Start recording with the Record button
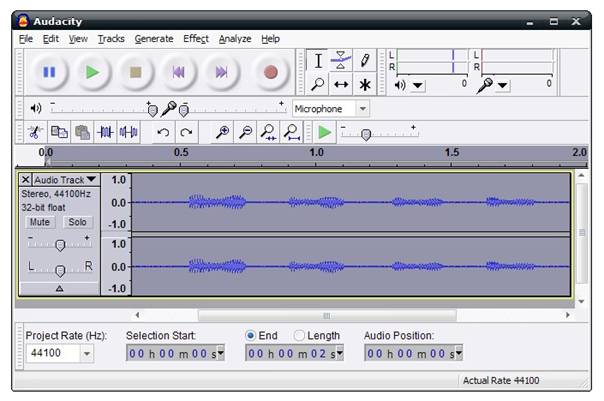604x401 pixels. 271,72
